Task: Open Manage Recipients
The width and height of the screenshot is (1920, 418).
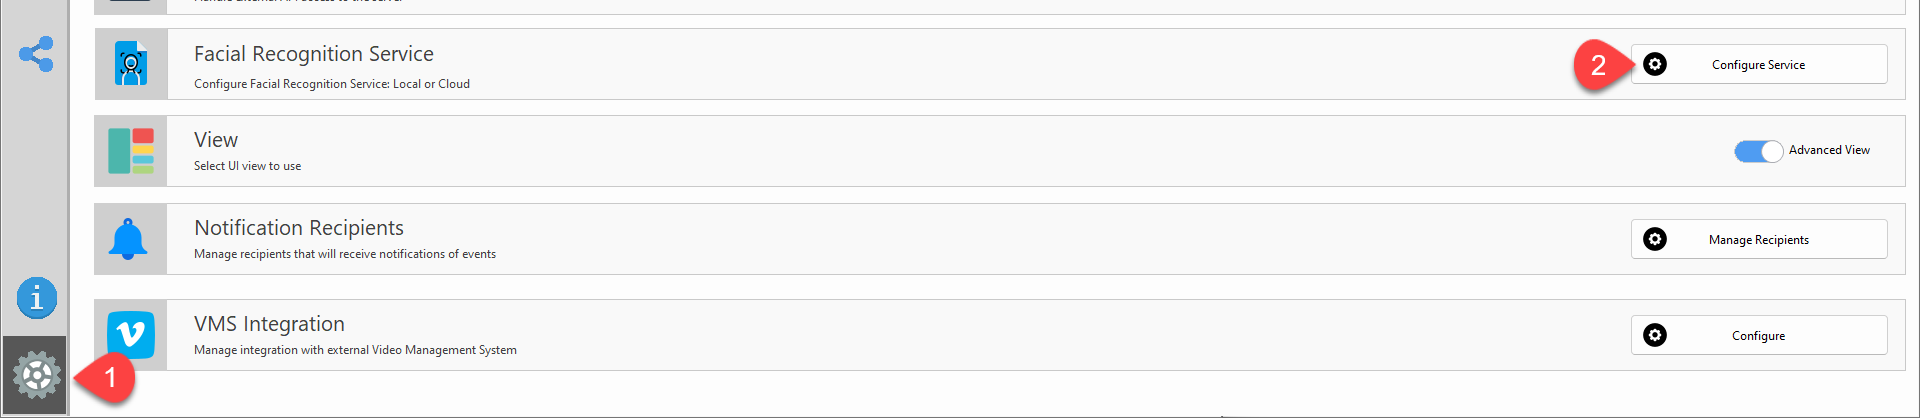Action: (1758, 240)
